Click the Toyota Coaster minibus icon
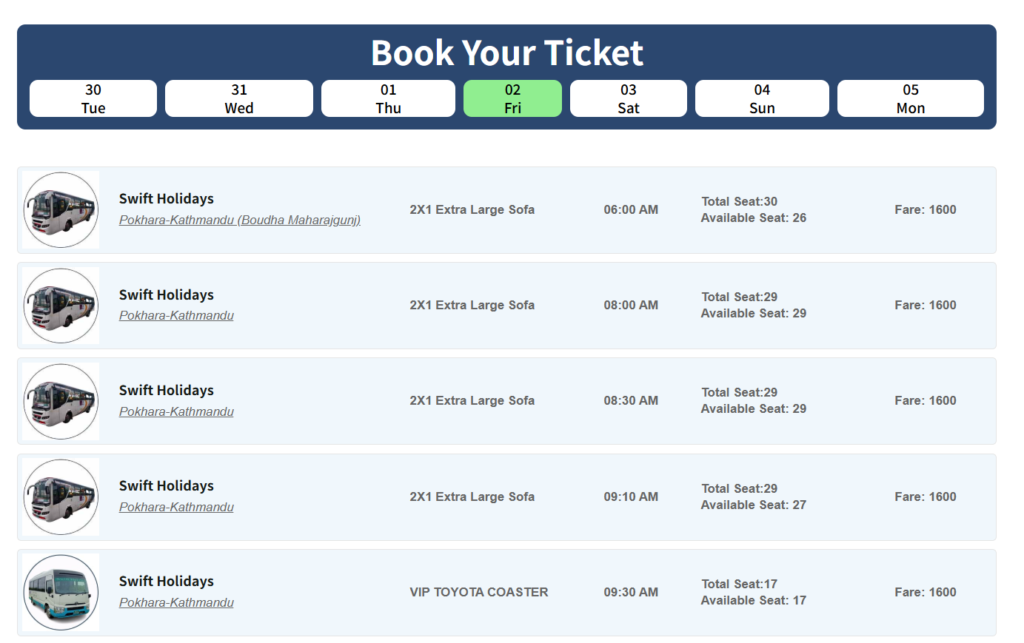The image size is (1024, 643). pyautogui.click(x=61, y=592)
